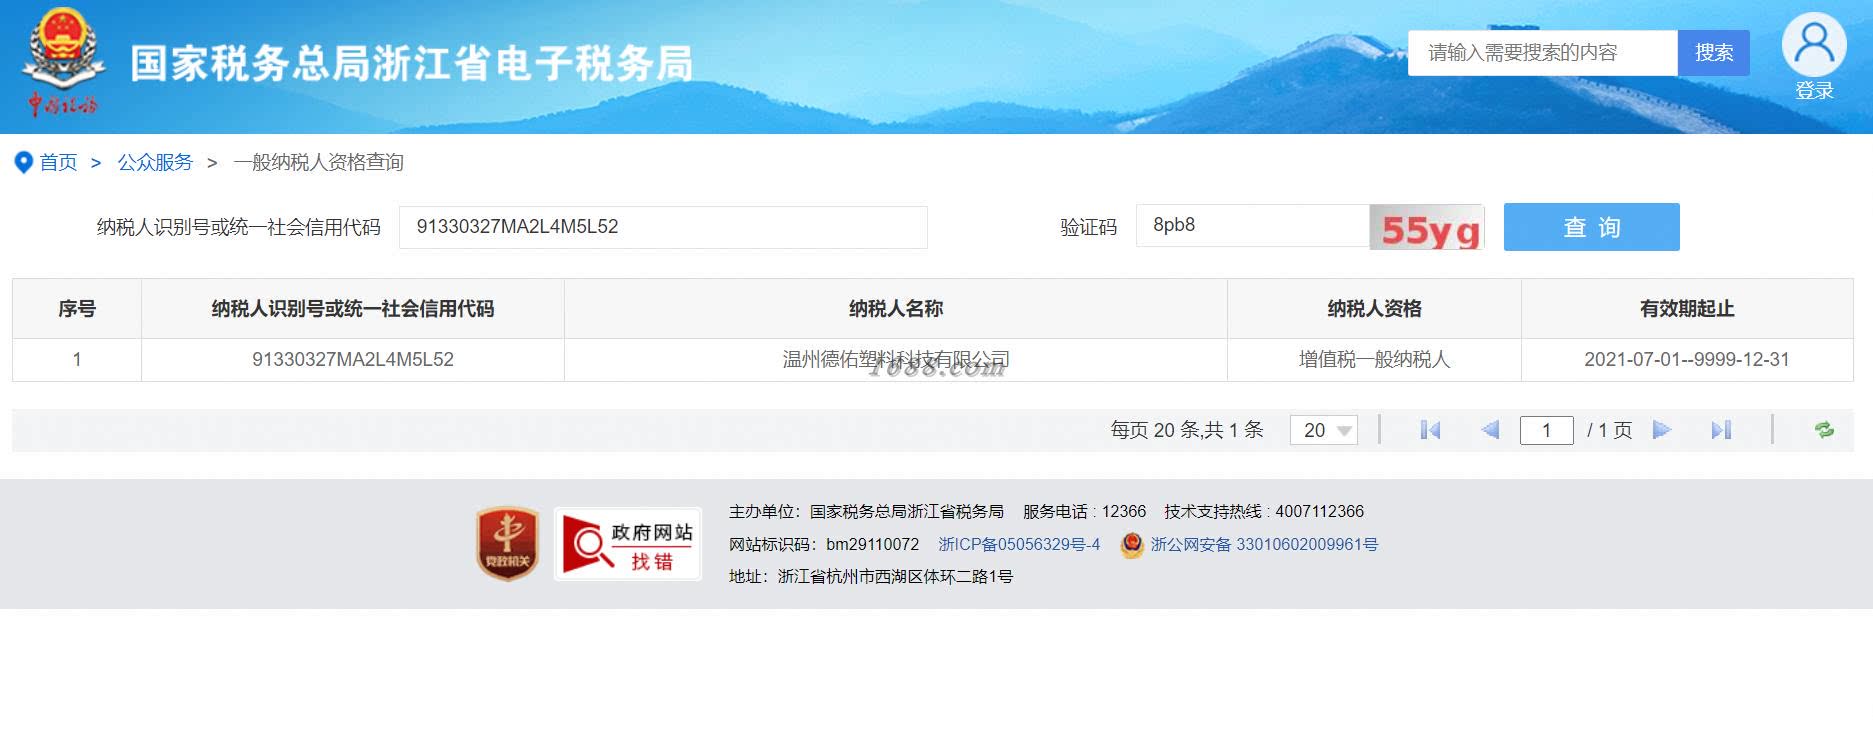The width and height of the screenshot is (1873, 730).
Task: Navigate to 公众服务 breadcrumb
Action: [x=155, y=162]
